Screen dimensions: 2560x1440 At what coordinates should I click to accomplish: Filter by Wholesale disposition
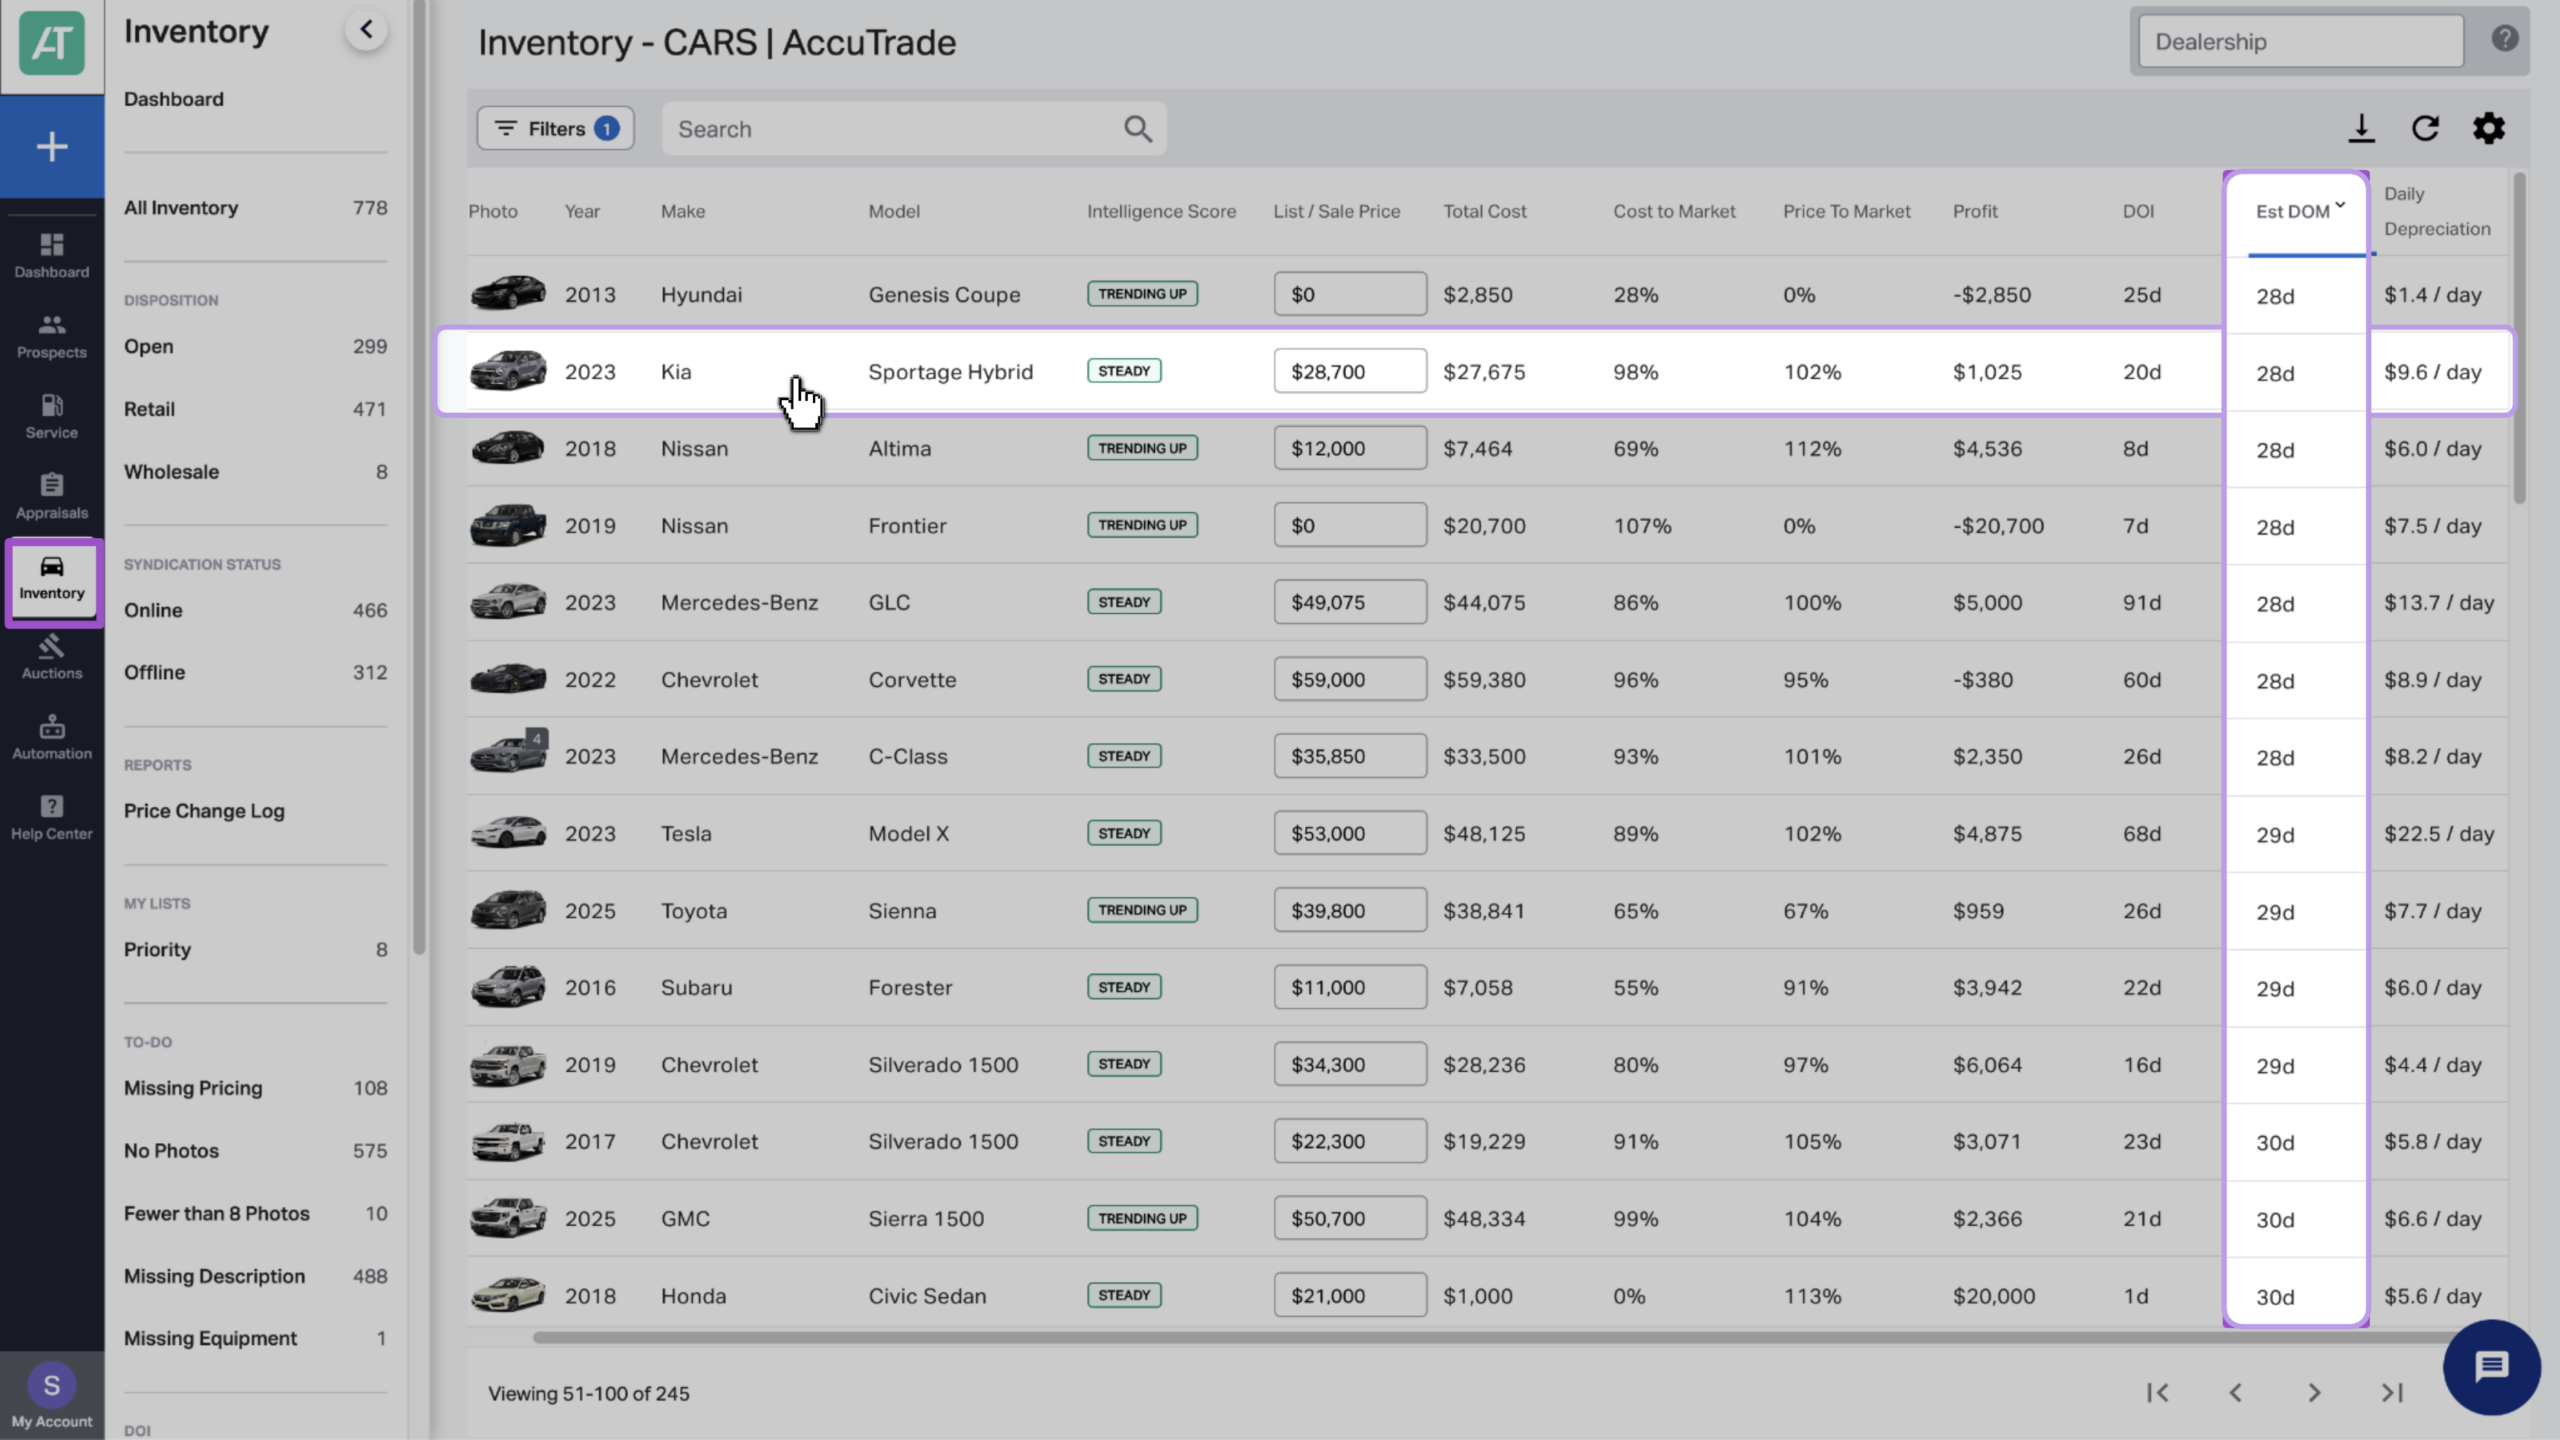(x=255, y=472)
